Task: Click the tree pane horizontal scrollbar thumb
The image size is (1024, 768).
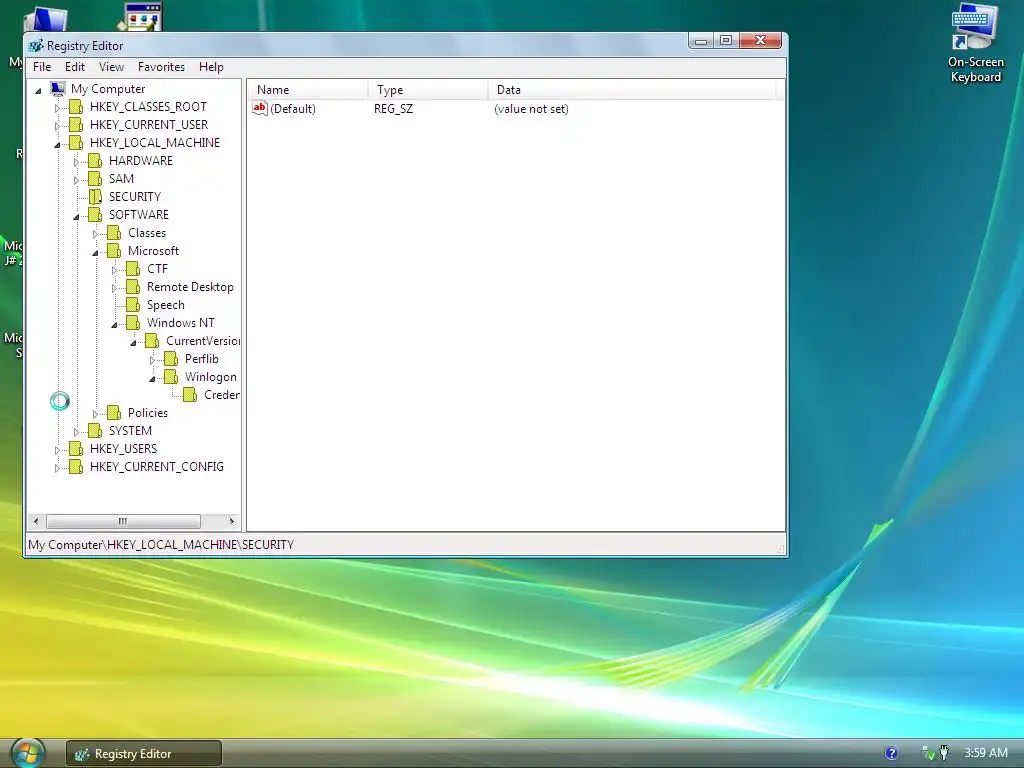Action: pyautogui.click(x=123, y=521)
